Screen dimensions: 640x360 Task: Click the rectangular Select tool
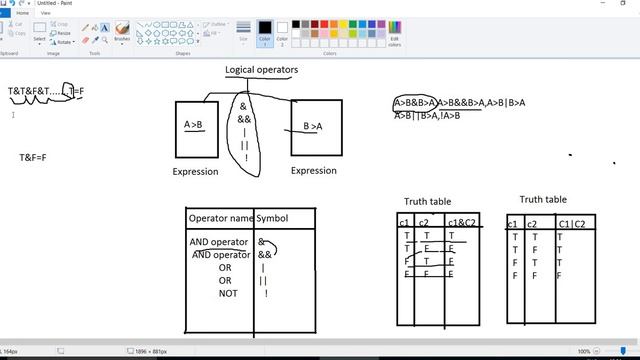point(40,28)
